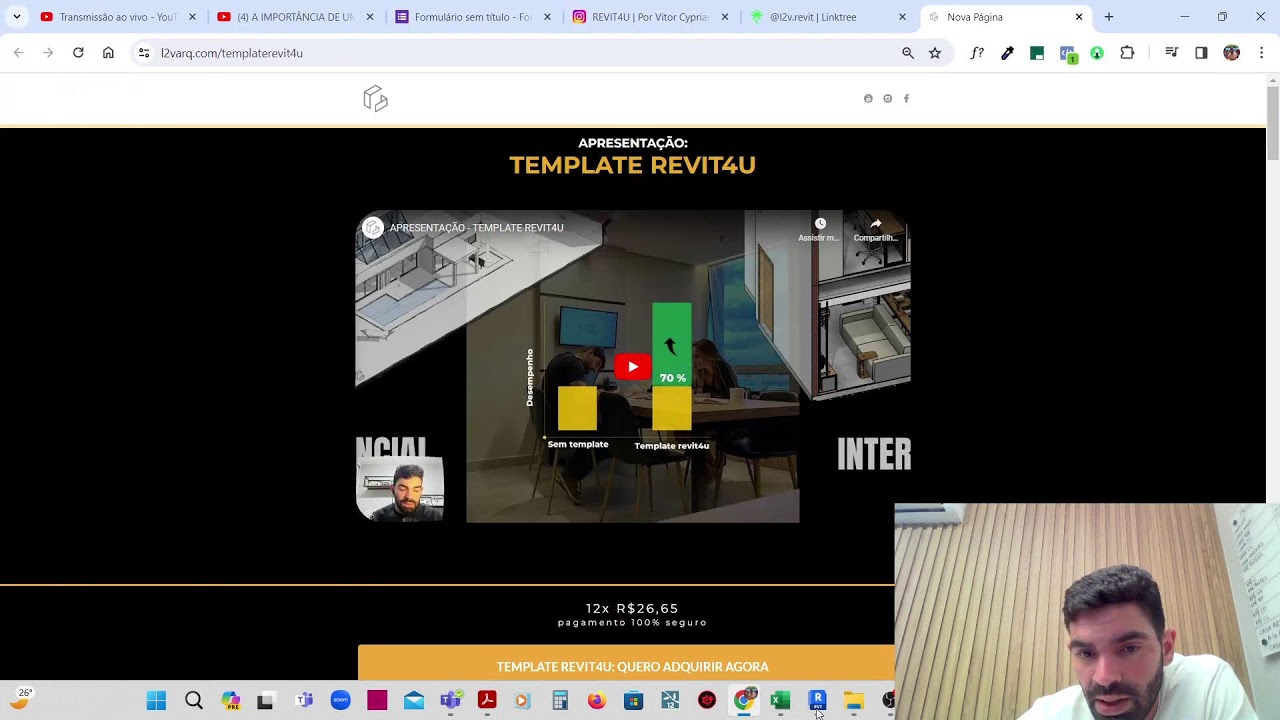The image size is (1280, 720).
Task: Go to browser home page
Action: [108, 53]
